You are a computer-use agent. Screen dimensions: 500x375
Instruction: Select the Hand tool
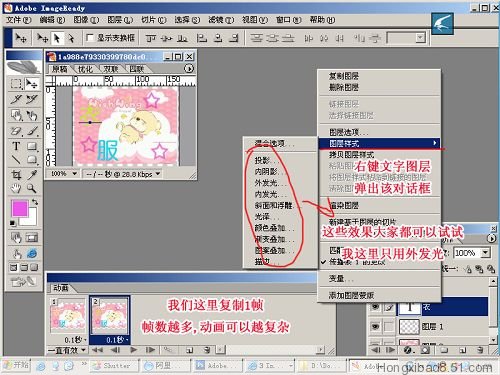[x=16, y=189]
